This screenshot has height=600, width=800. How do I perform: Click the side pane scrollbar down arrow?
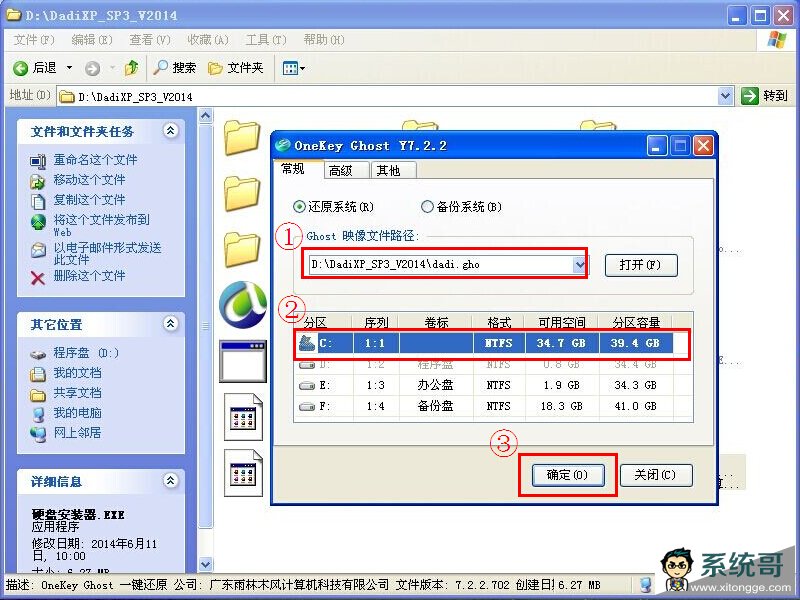tap(205, 564)
